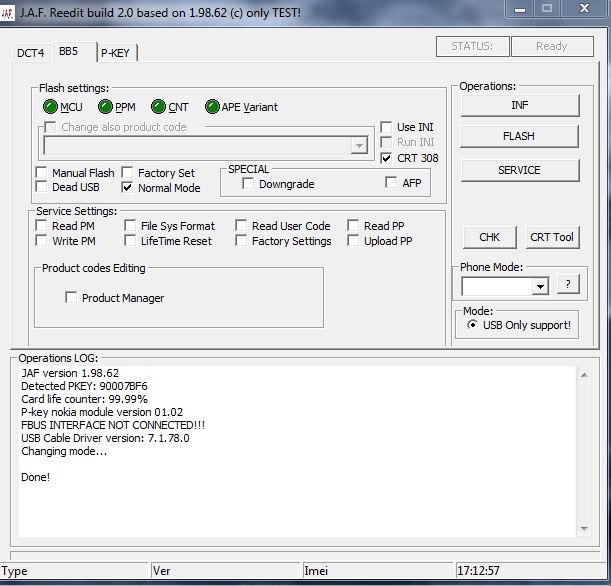Toggle the Normal Mode checkbox
The image size is (611, 586).
click(127, 187)
